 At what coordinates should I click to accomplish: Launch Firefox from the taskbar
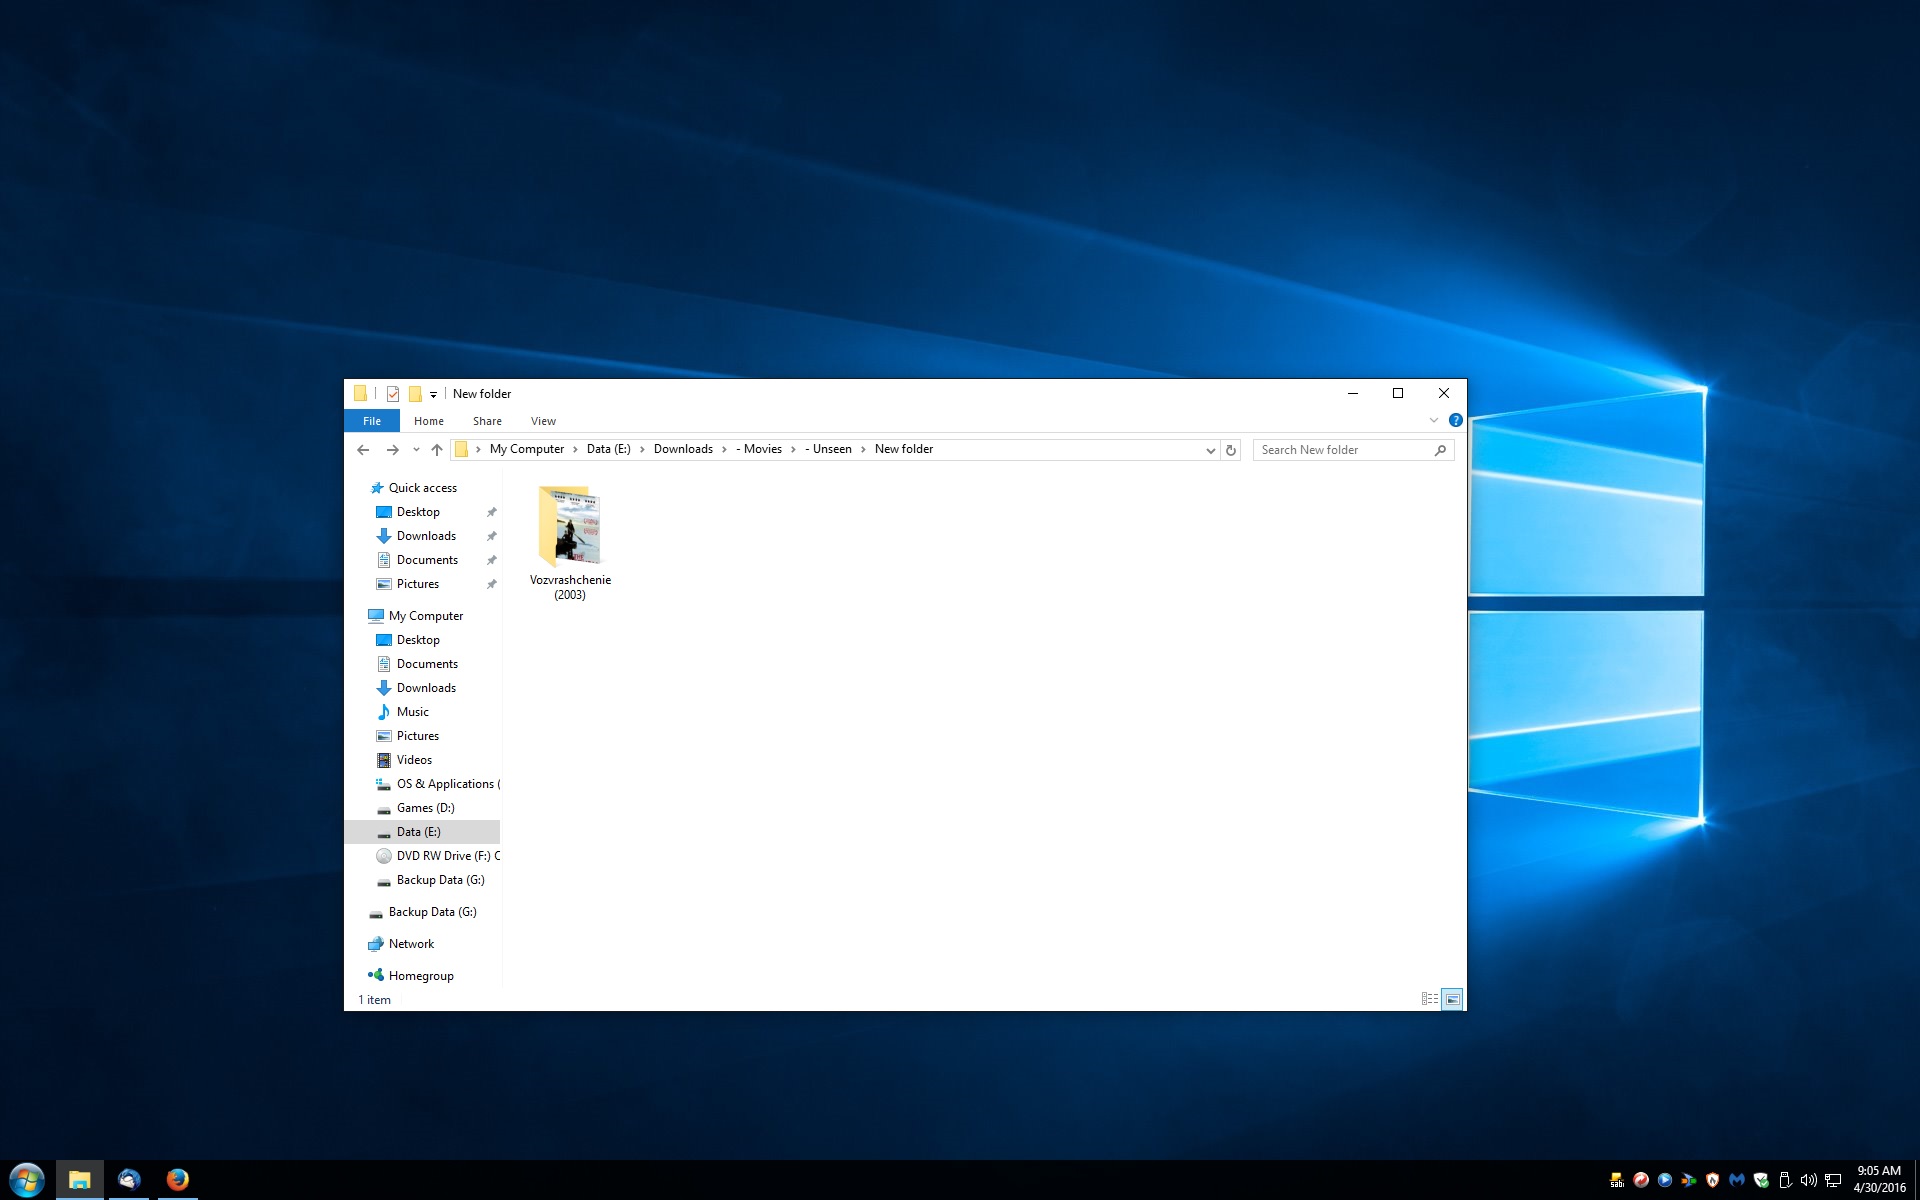pos(178,1180)
